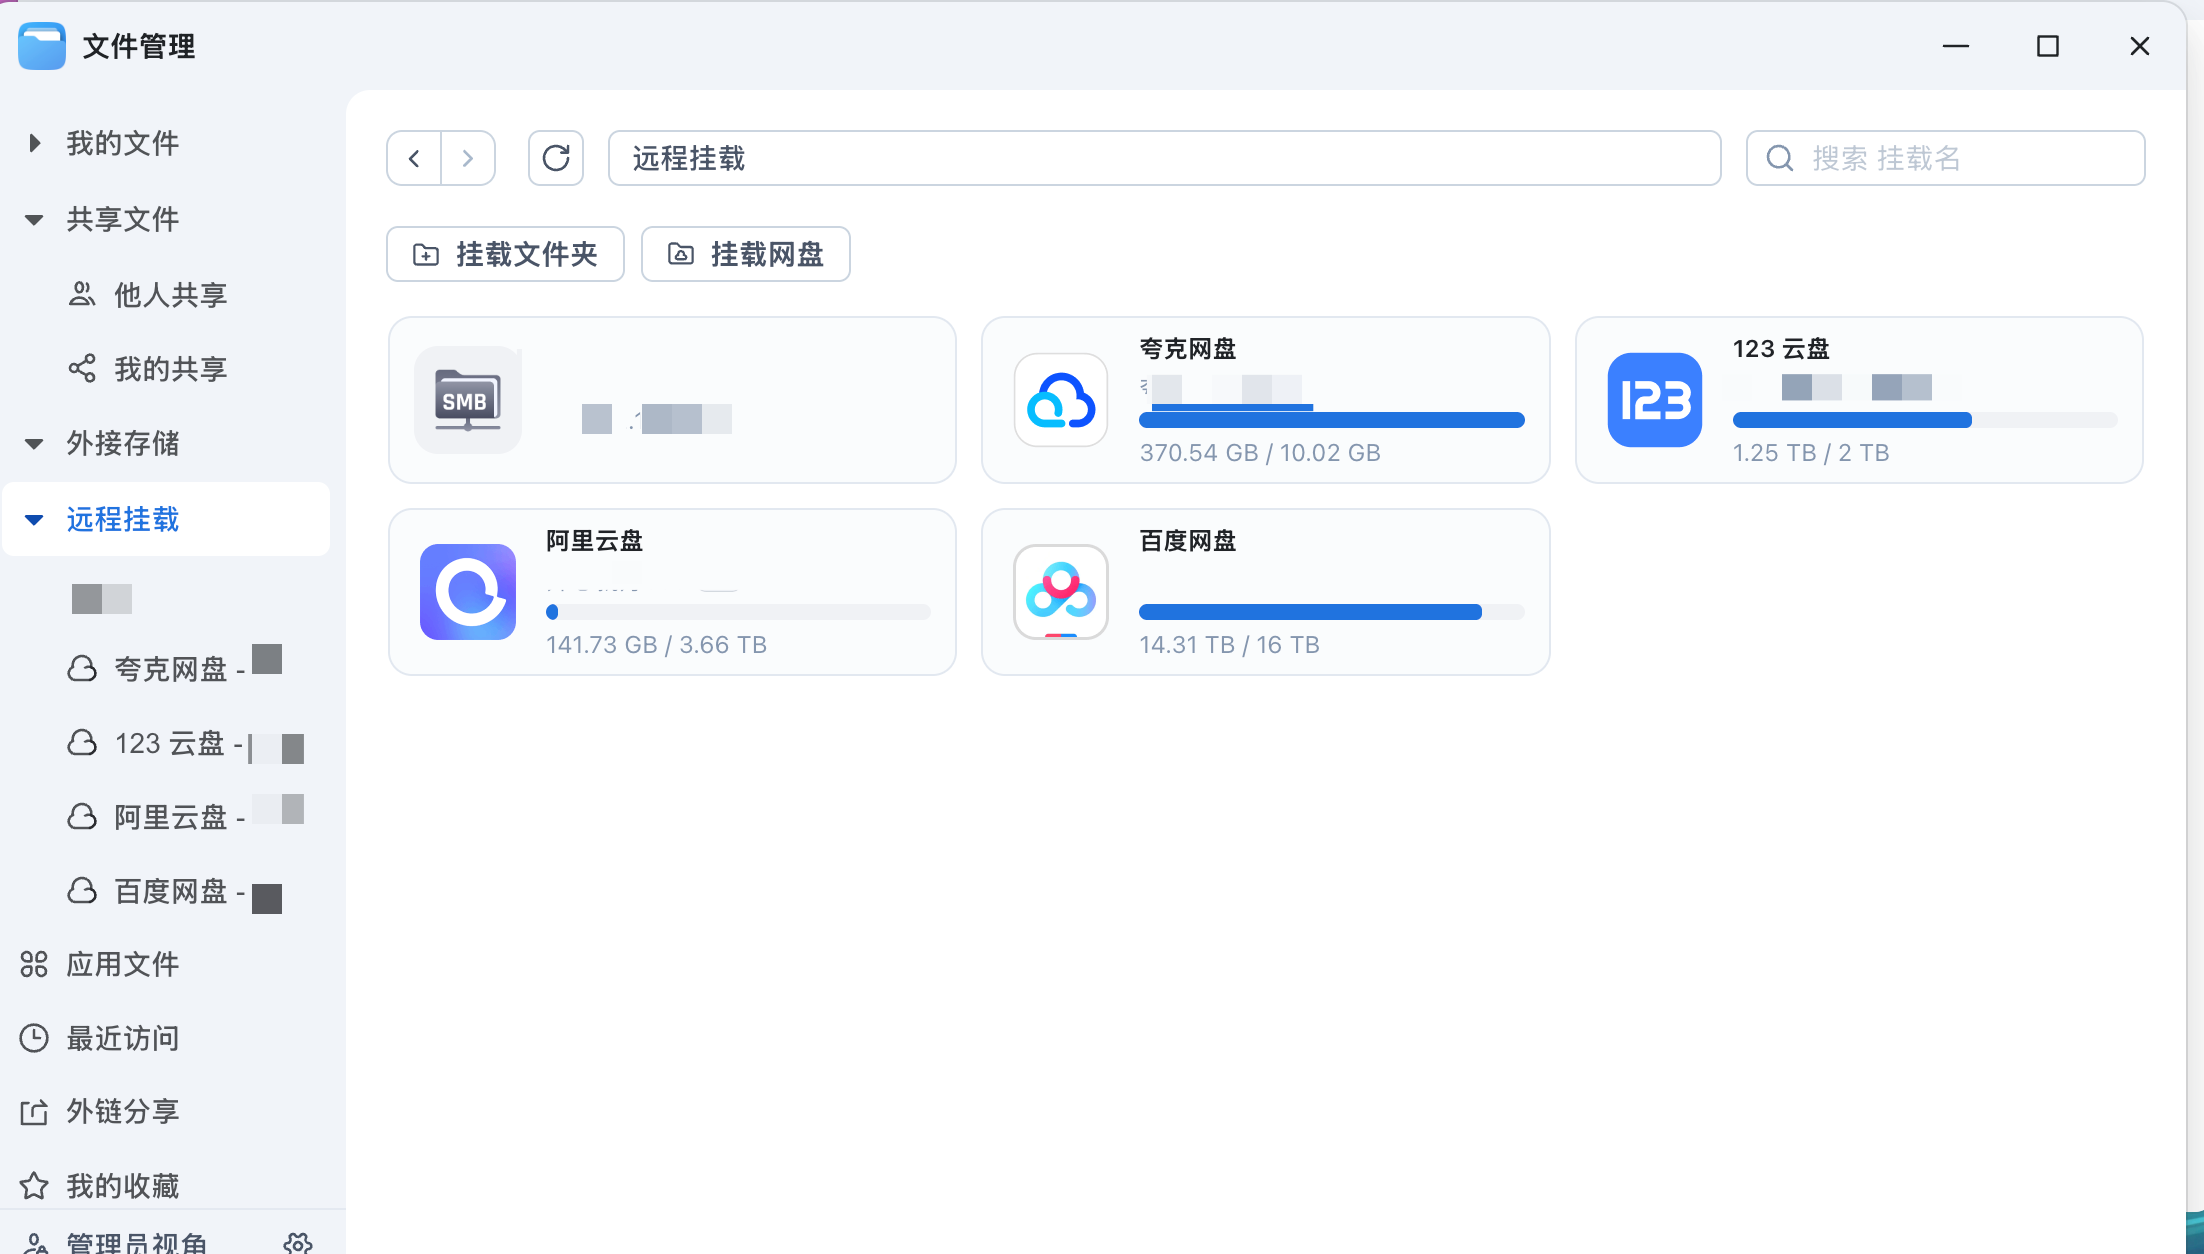
Task: Click cloud icon beside 百度网盘 in sidebar
Action: click(82, 890)
